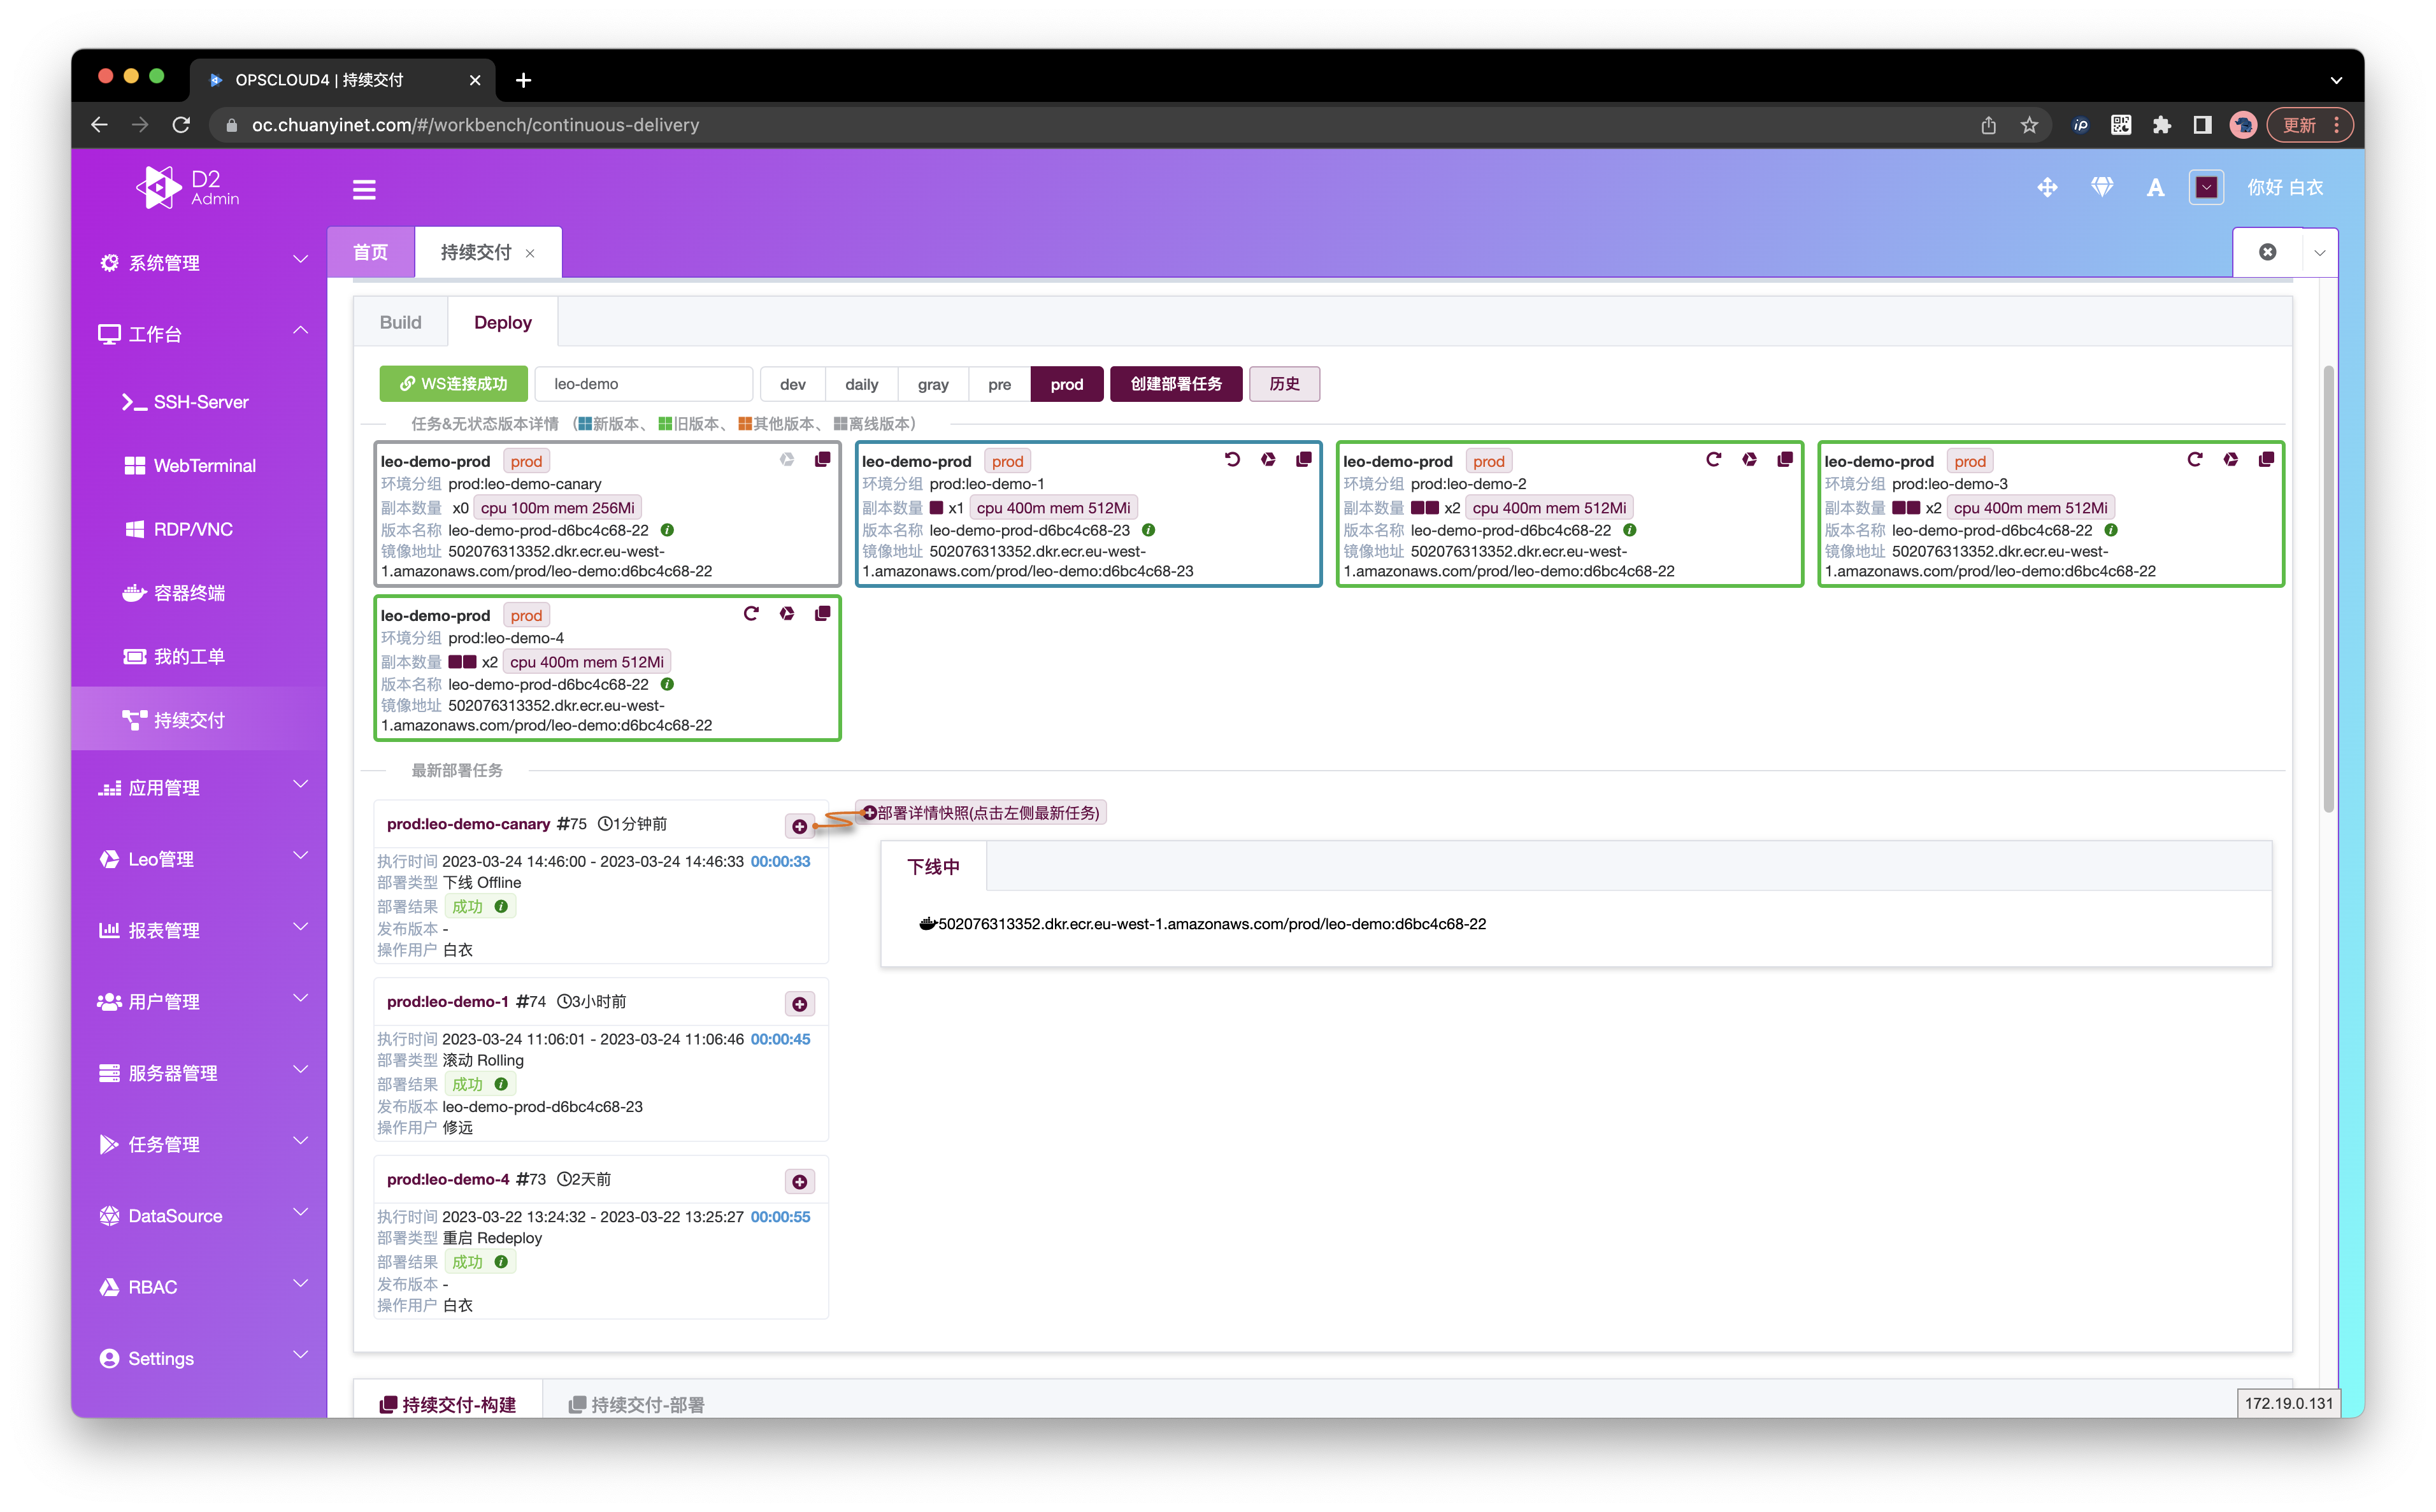Click the theme color swatch in header
The height and width of the screenshot is (1512, 2436).
(x=2206, y=187)
